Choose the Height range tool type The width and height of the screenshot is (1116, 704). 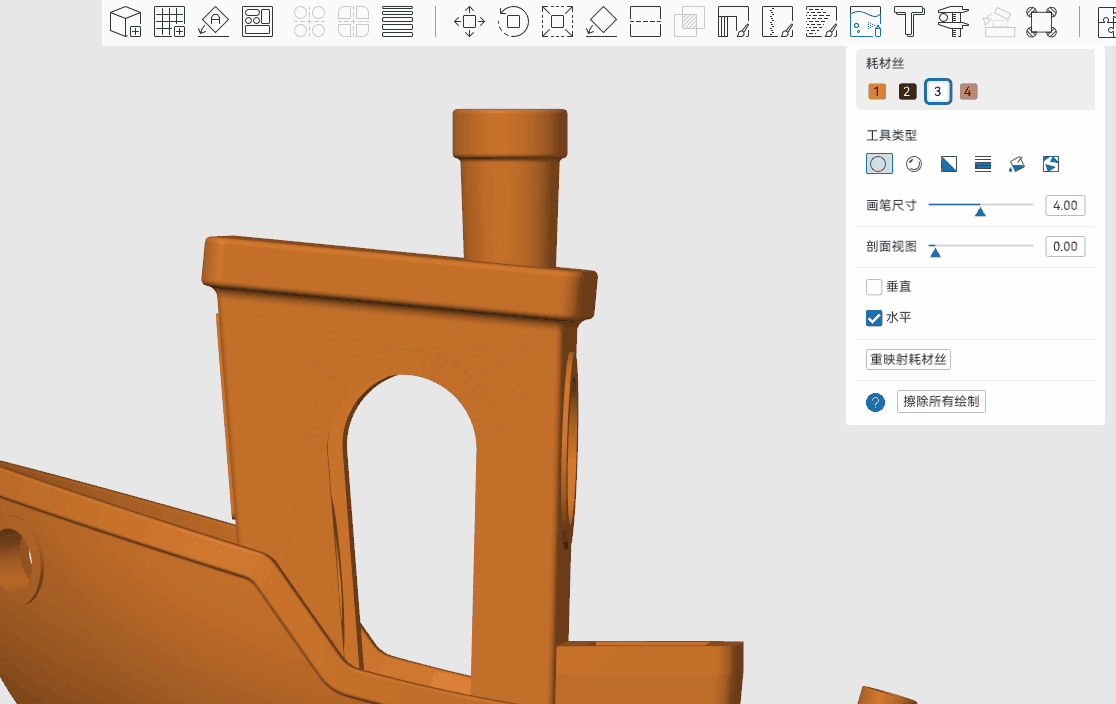pos(983,164)
